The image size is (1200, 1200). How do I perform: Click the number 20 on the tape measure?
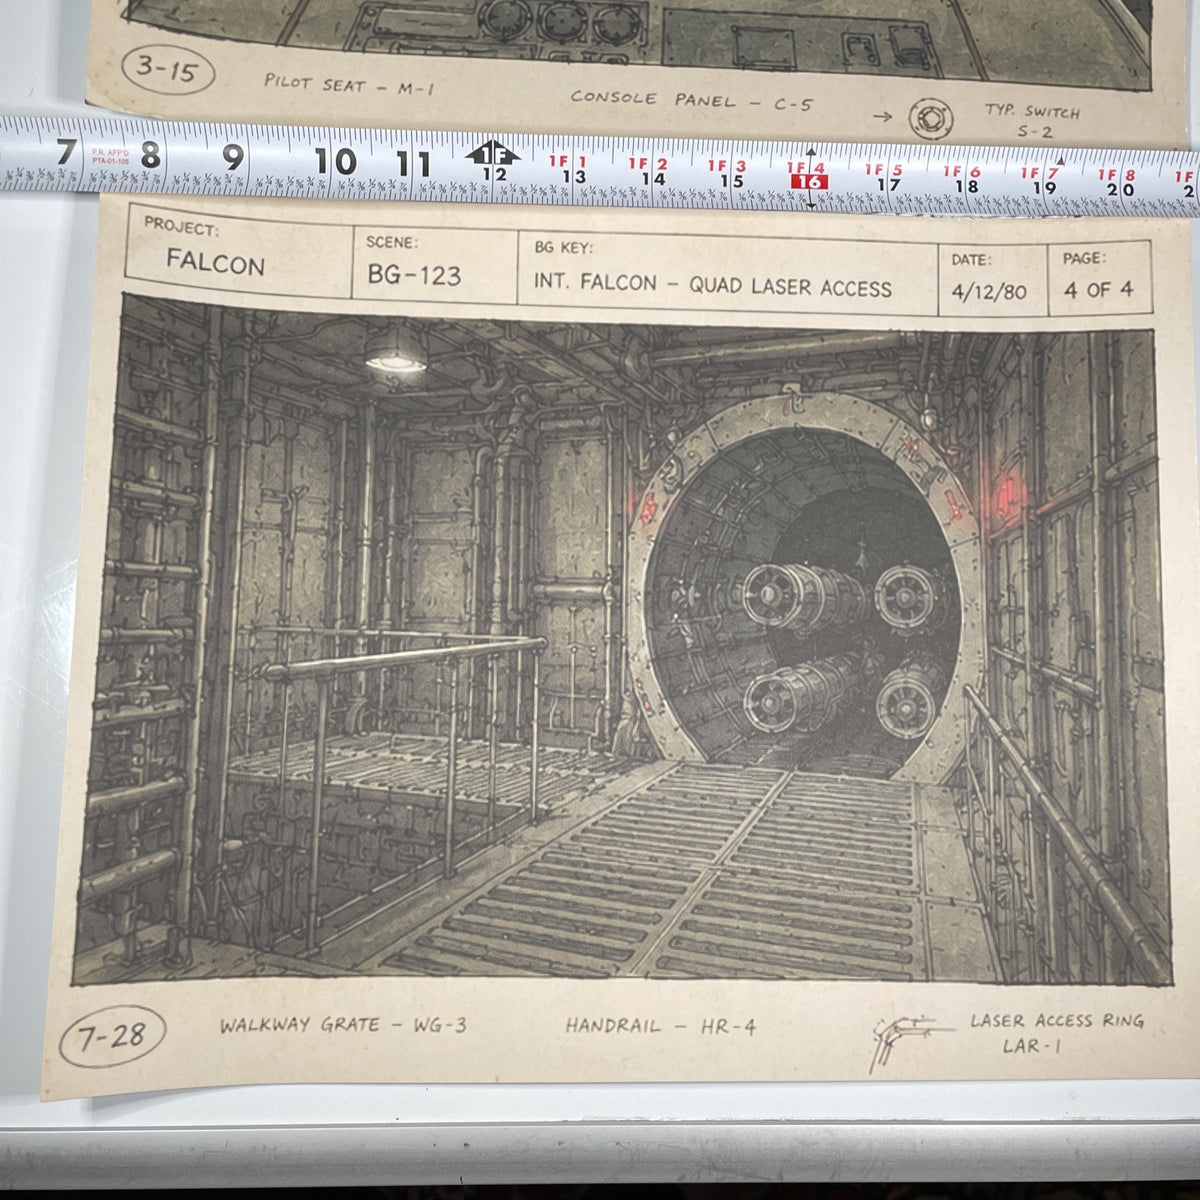click(x=1120, y=189)
